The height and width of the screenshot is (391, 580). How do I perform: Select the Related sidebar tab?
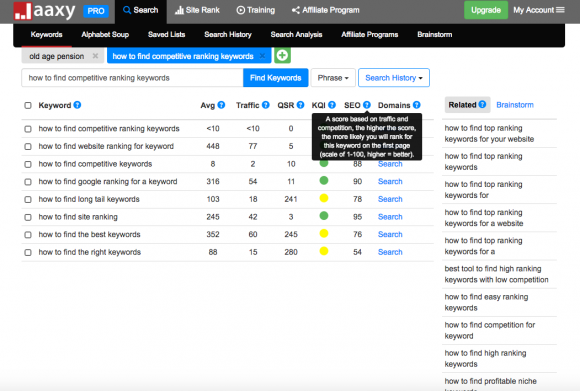pos(467,105)
